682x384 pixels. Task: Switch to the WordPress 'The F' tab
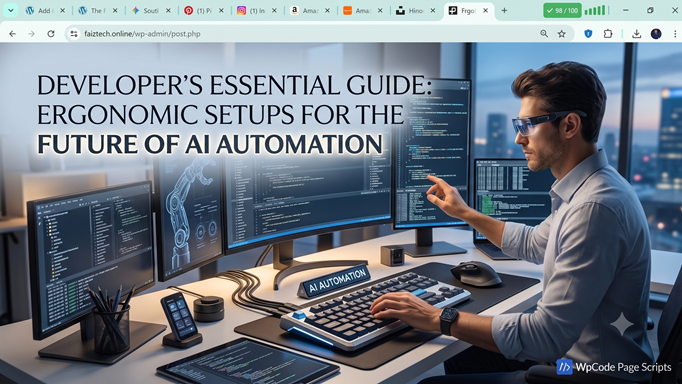coord(92,10)
